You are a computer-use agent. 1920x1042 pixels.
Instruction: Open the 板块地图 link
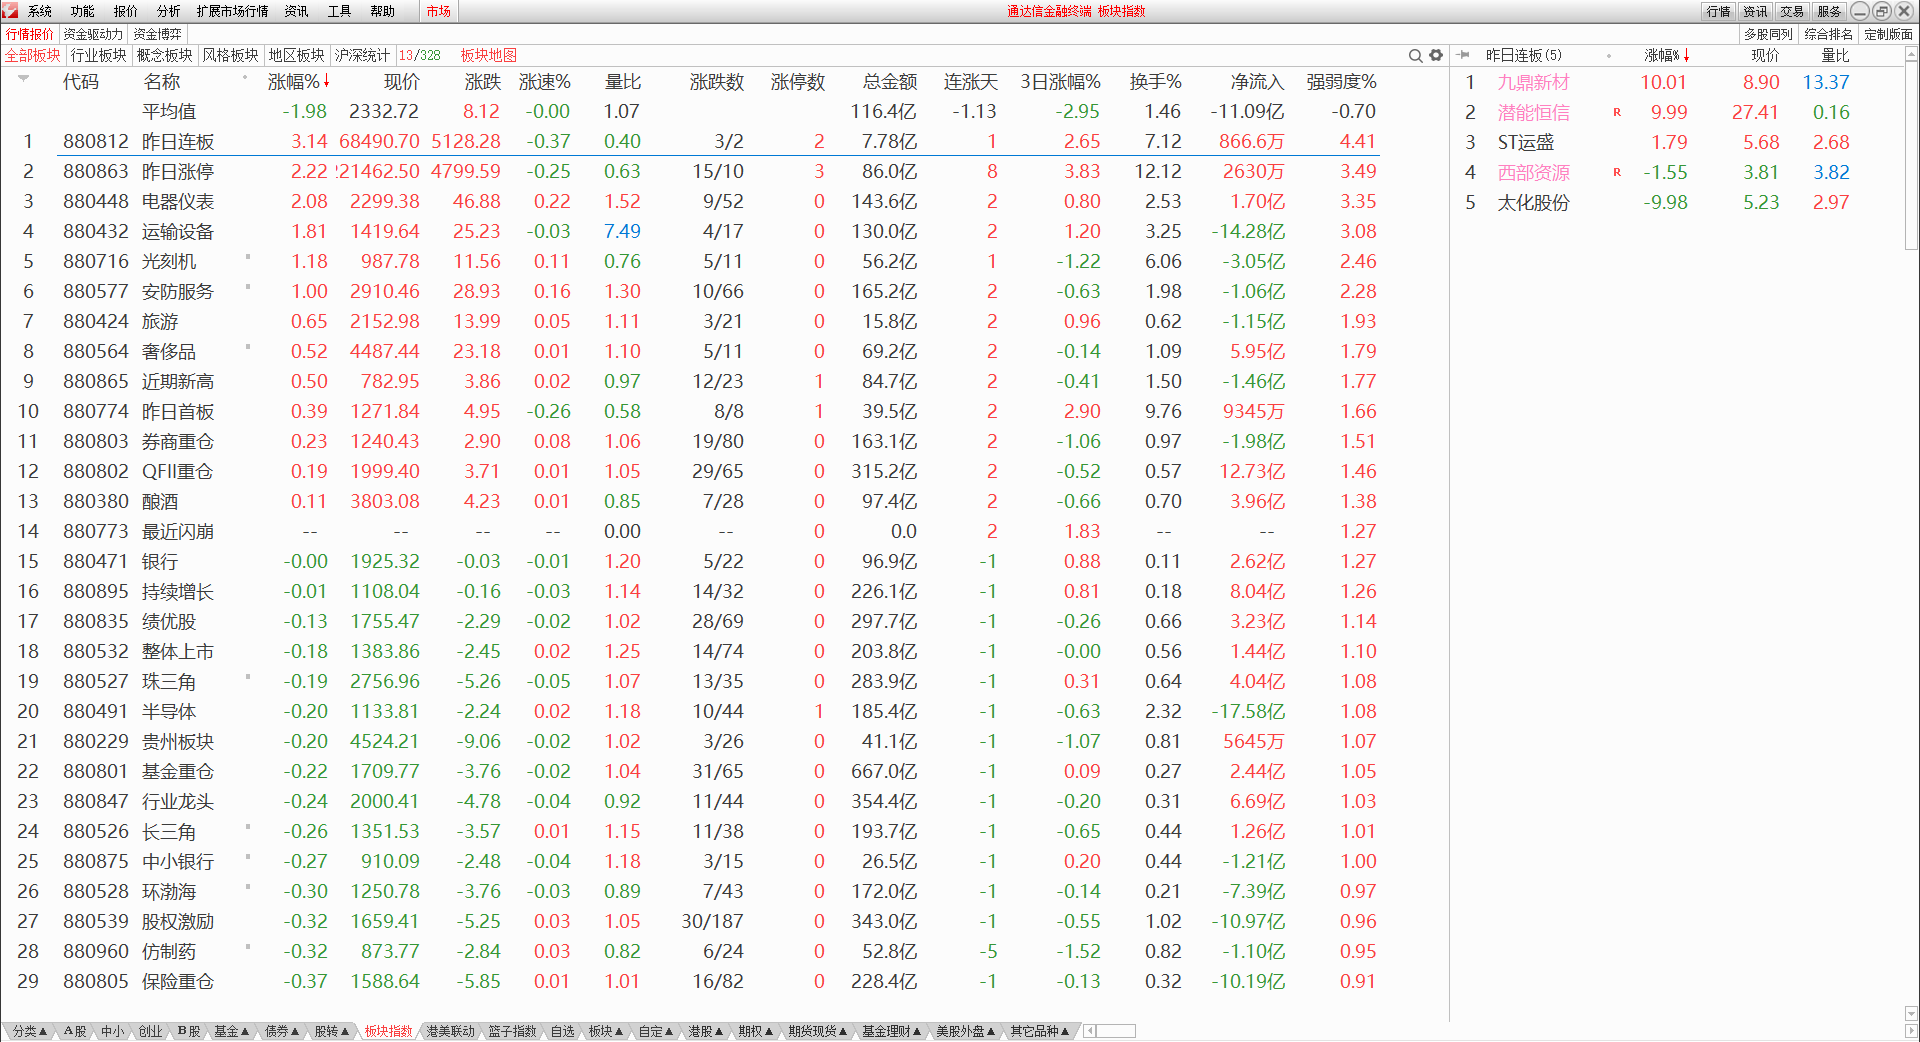[x=489, y=55]
